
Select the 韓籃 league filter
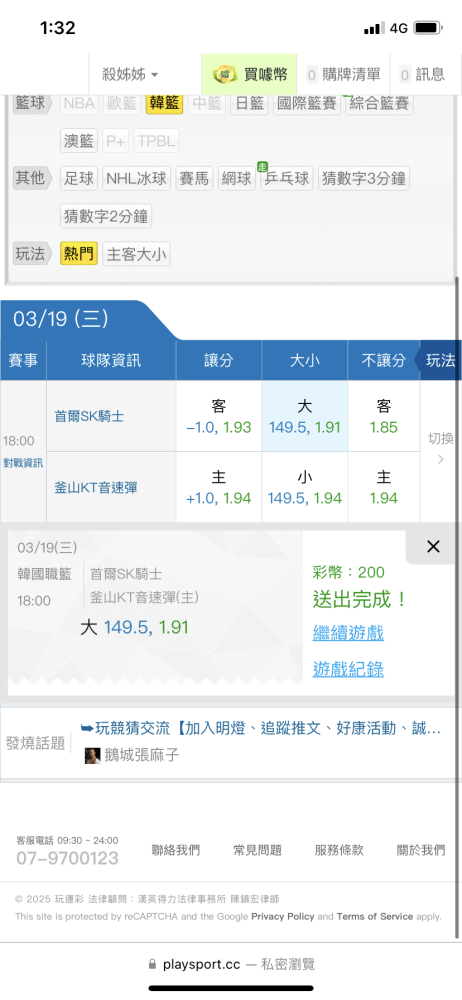(165, 103)
